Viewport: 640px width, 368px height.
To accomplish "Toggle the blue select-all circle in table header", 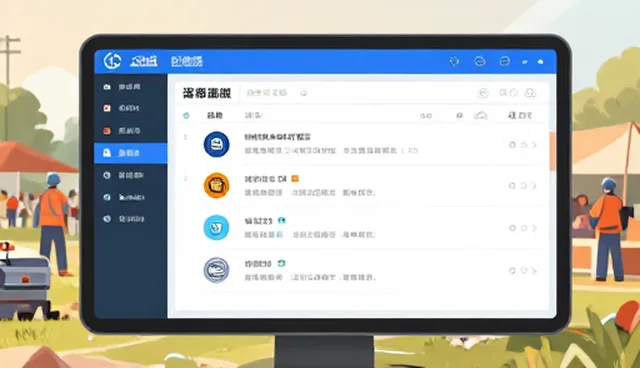I will pyautogui.click(x=186, y=116).
